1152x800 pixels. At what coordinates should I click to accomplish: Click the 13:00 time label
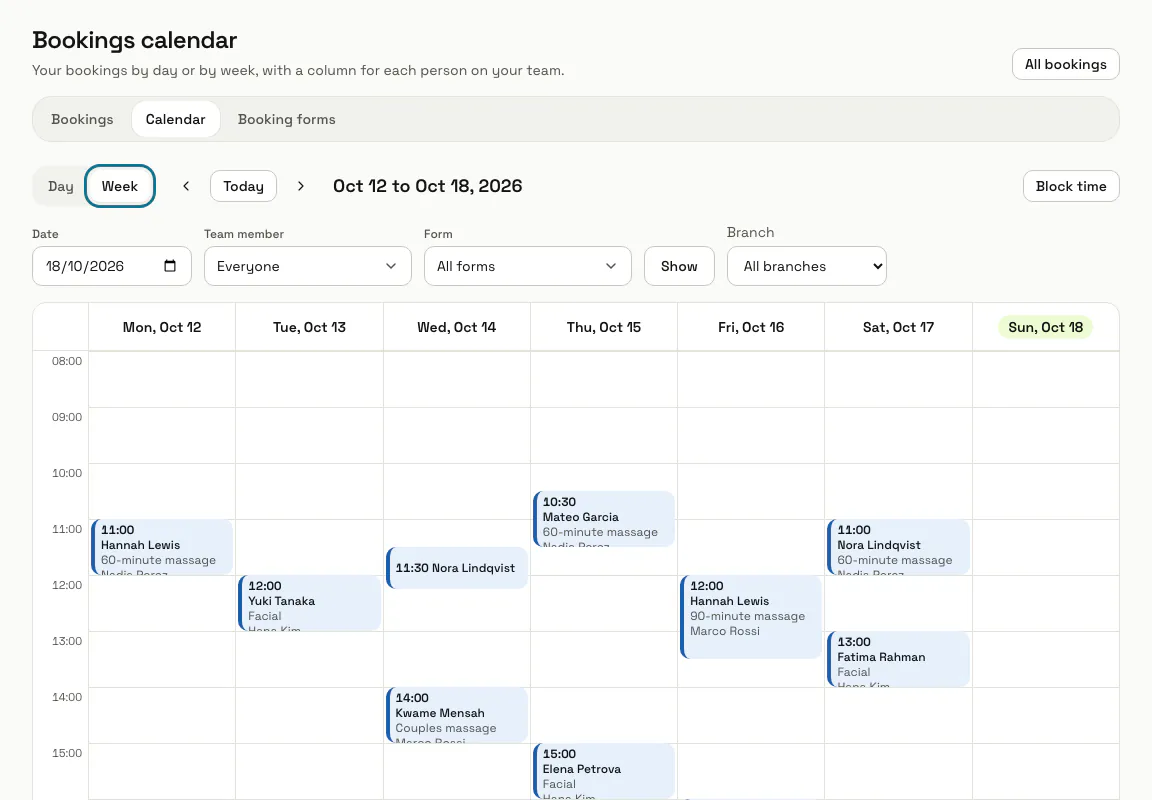coord(67,641)
